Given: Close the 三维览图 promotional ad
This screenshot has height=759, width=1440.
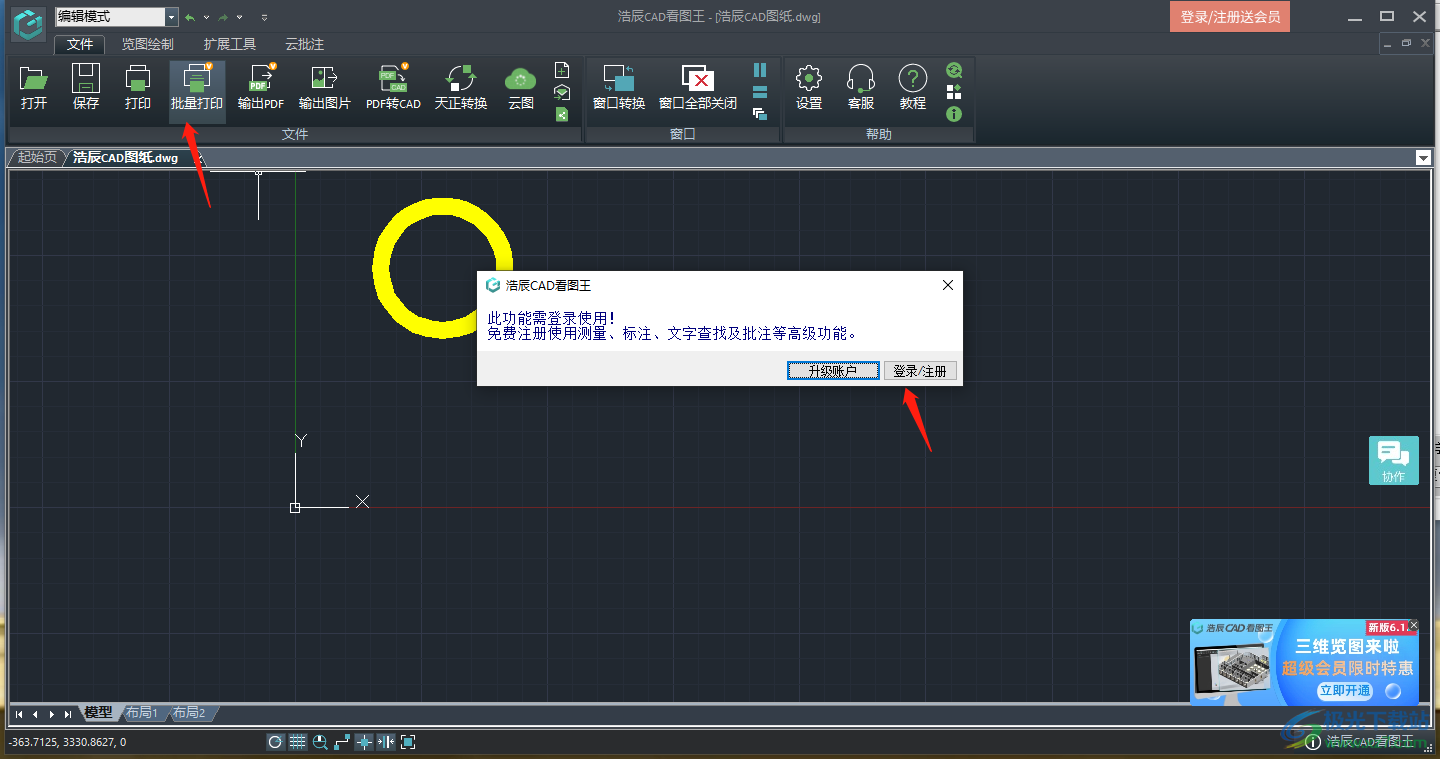Looking at the screenshot, I should (1413, 625).
